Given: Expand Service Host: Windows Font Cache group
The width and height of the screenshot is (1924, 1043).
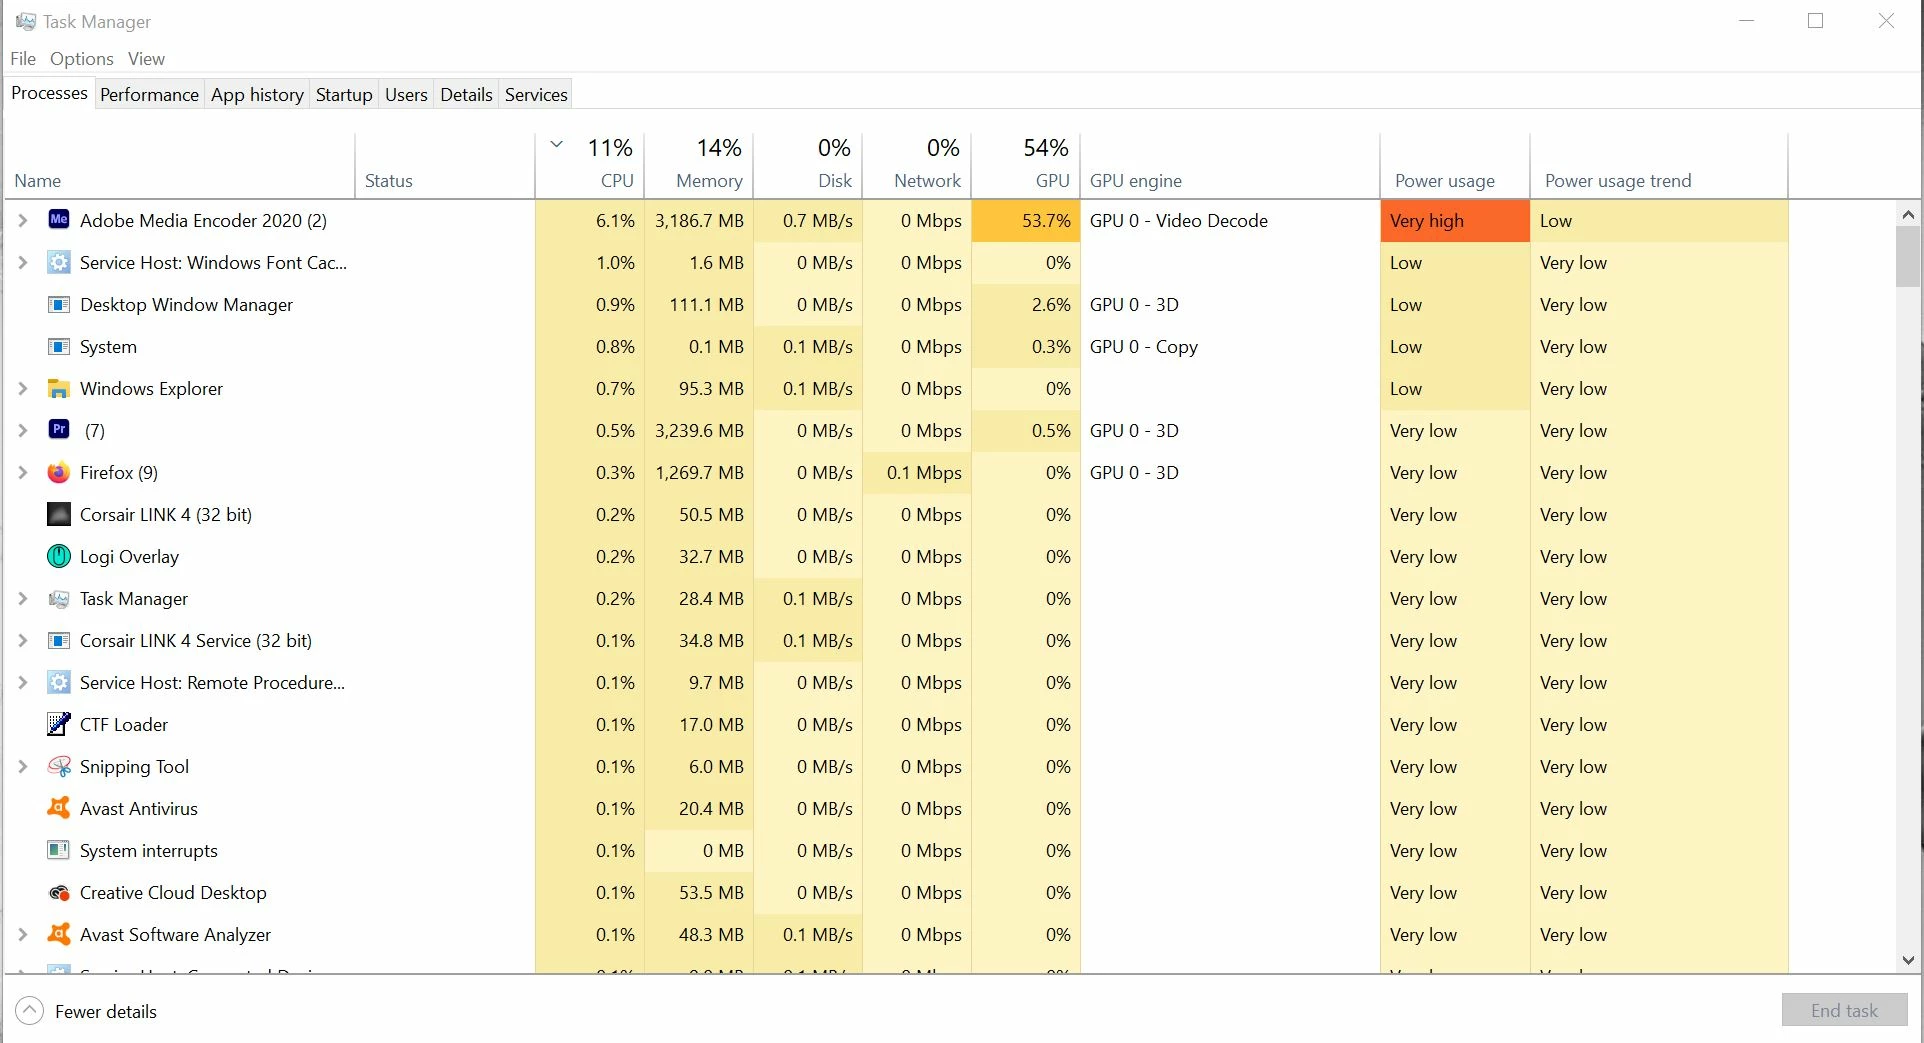Looking at the screenshot, I should click(x=23, y=262).
